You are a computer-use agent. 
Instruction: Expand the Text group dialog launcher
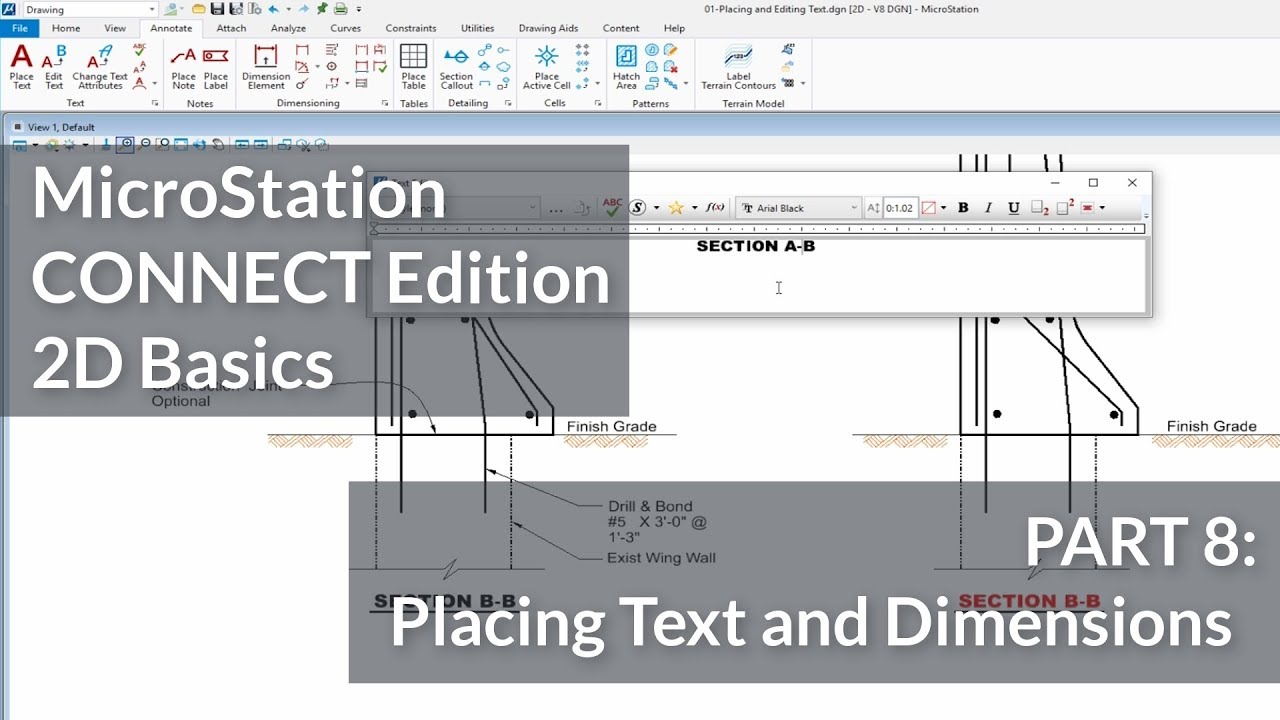coord(155,103)
